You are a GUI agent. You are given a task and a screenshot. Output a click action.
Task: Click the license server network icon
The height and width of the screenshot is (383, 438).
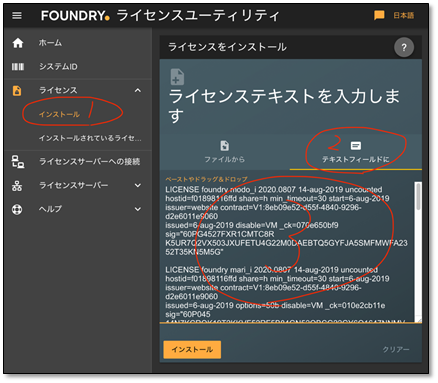click(x=17, y=186)
